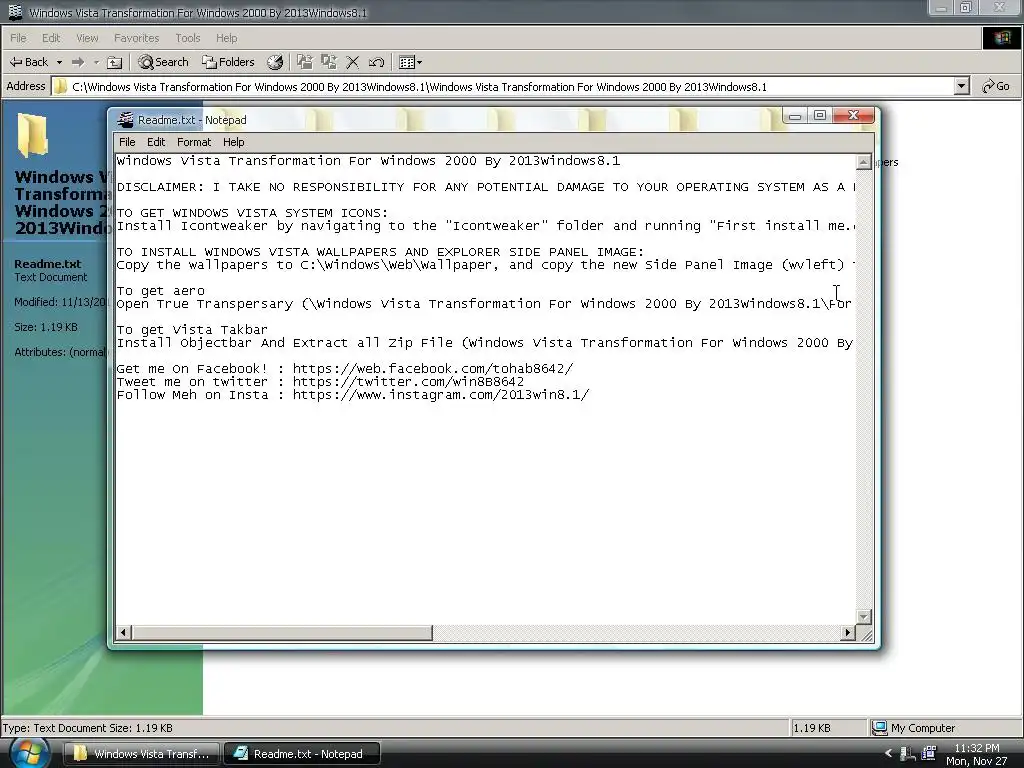1024x768 pixels.
Task: Open the Views dropdown button
Action: pyautogui.click(x=410, y=62)
